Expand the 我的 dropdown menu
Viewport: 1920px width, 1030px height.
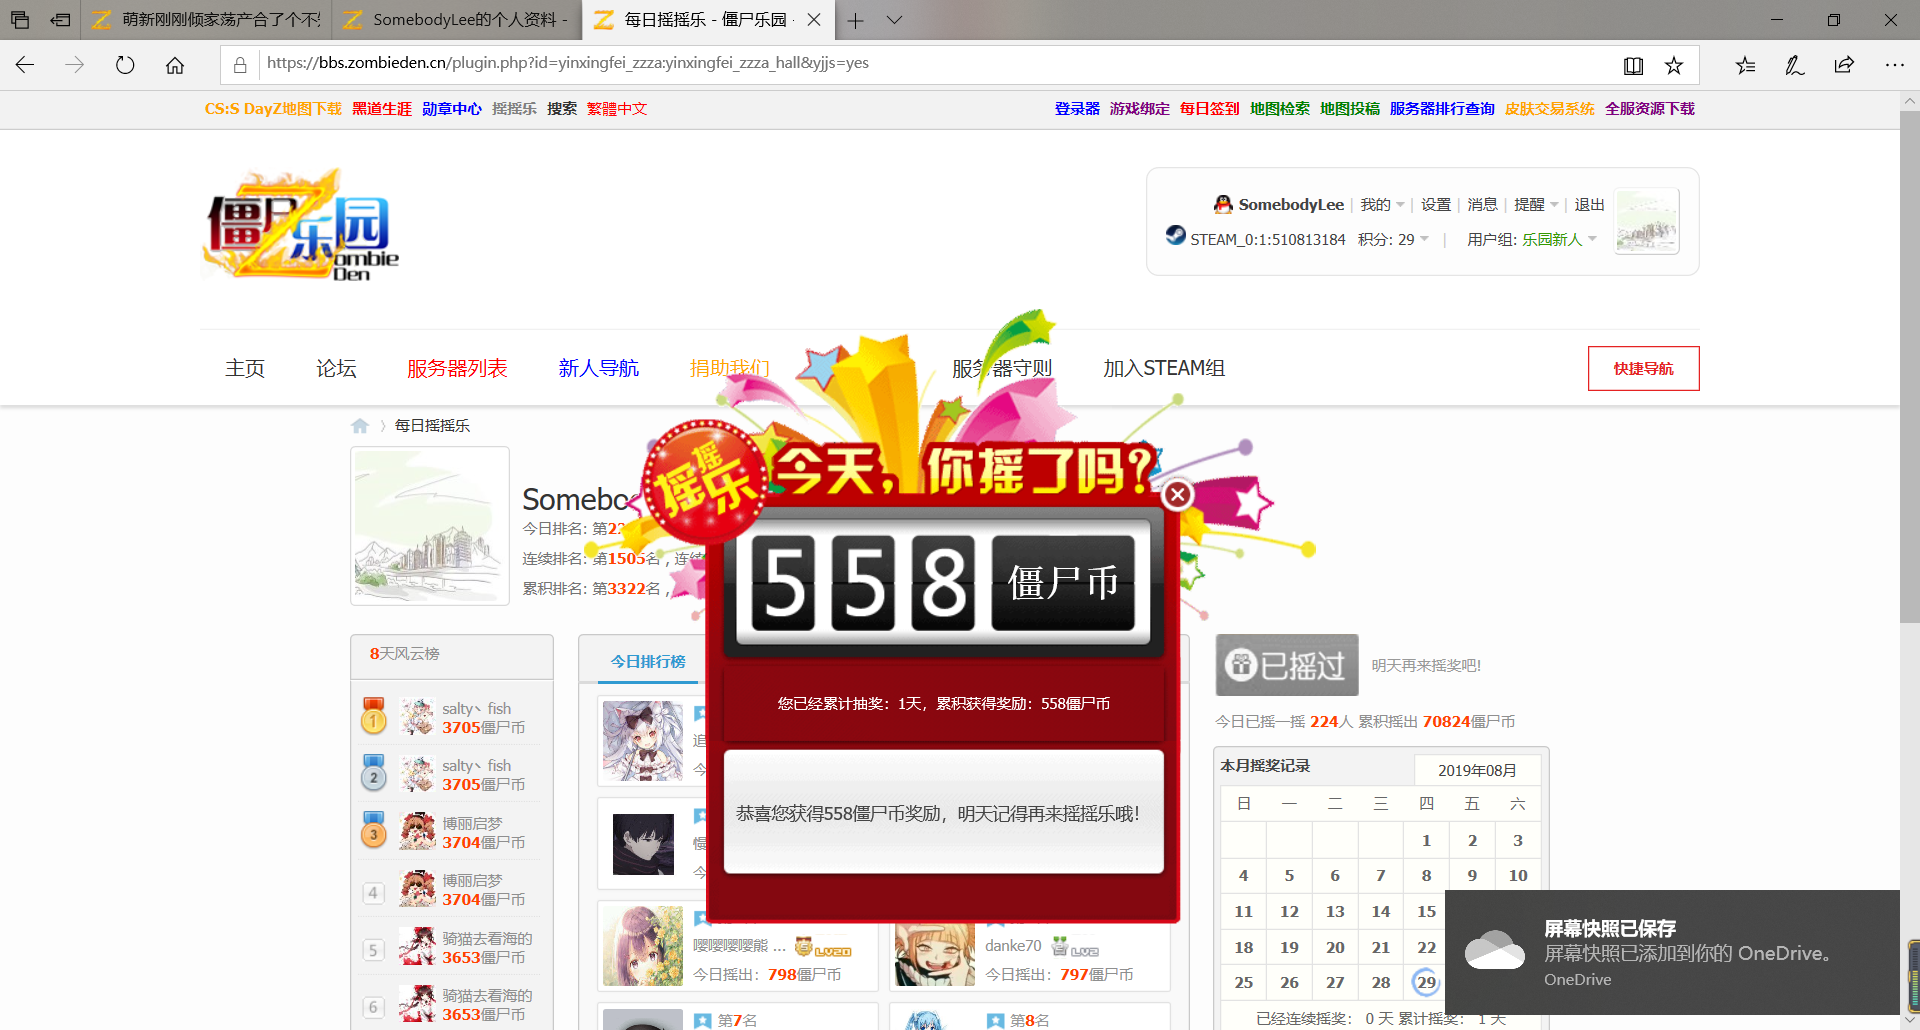(x=1382, y=205)
